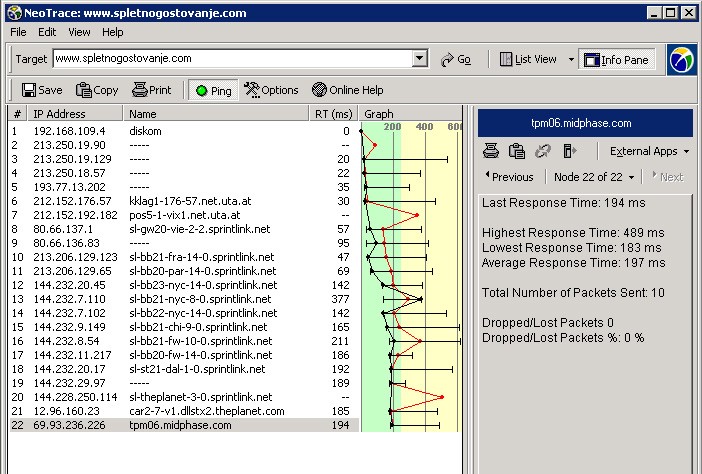
Task: Toggle the Info Pane button
Action: click(616, 60)
